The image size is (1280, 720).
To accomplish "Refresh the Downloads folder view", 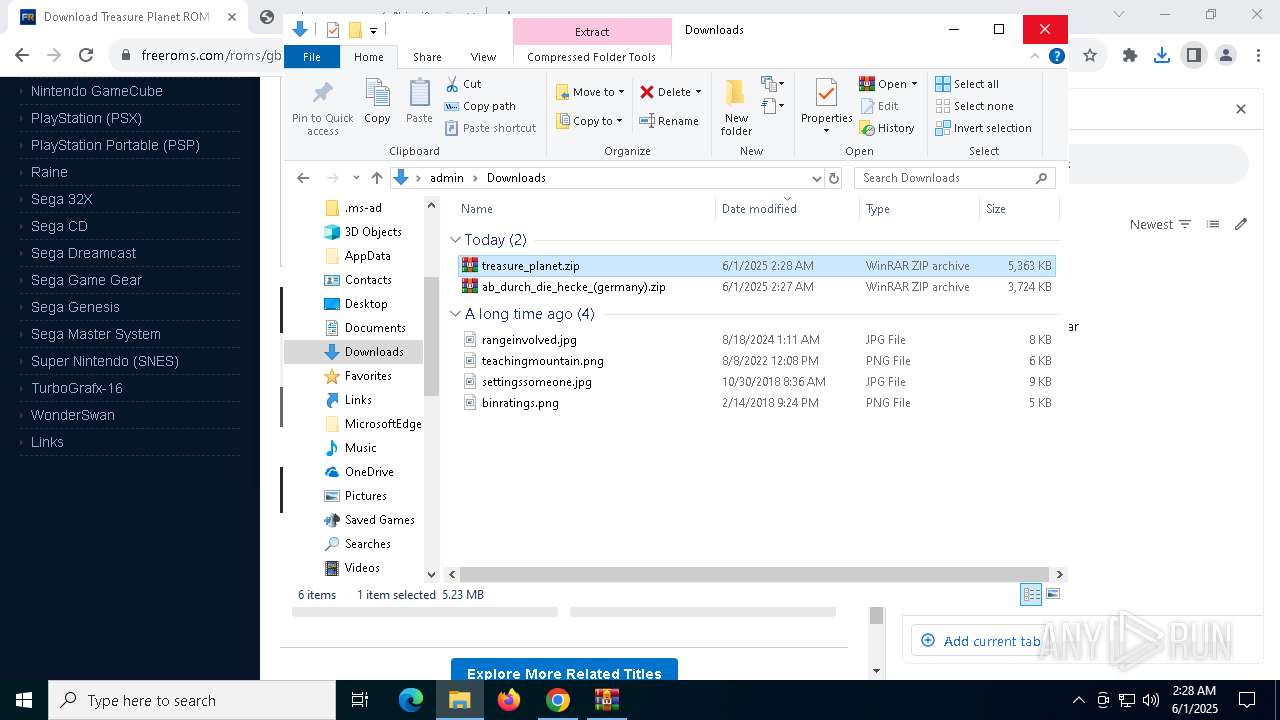I will 834,178.
